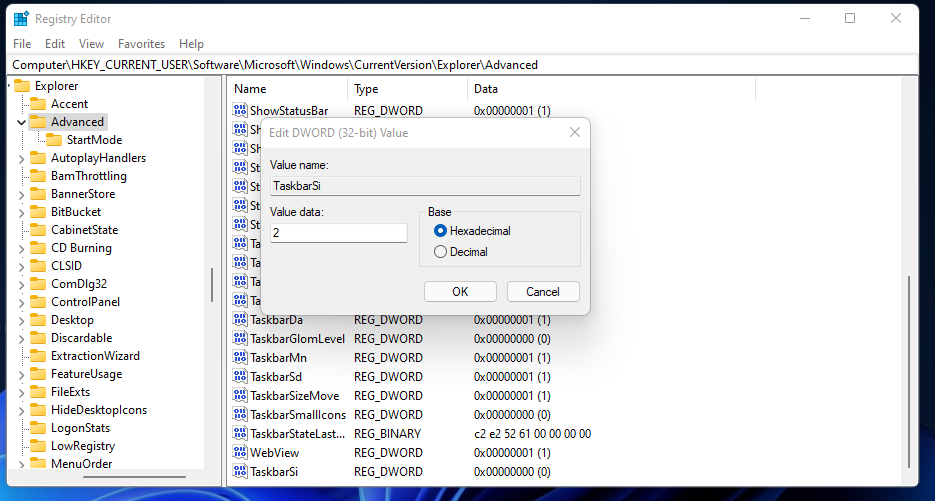Select the BitBucket folder icon
935x501 pixels.
click(38, 212)
